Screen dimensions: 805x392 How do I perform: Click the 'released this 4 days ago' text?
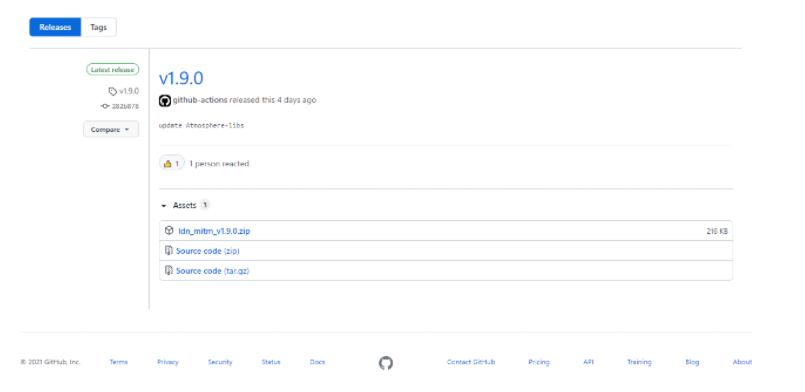coord(273,100)
